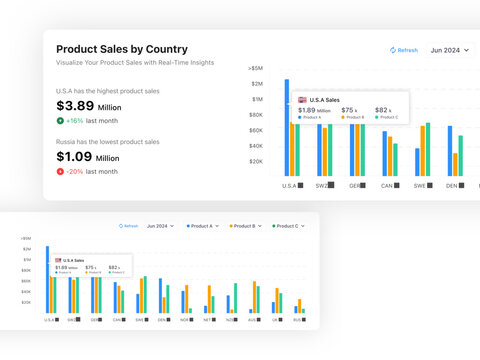Screen dimensions: 480x360
Task: Expand the Product B filter dropdown
Action: coord(245,226)
